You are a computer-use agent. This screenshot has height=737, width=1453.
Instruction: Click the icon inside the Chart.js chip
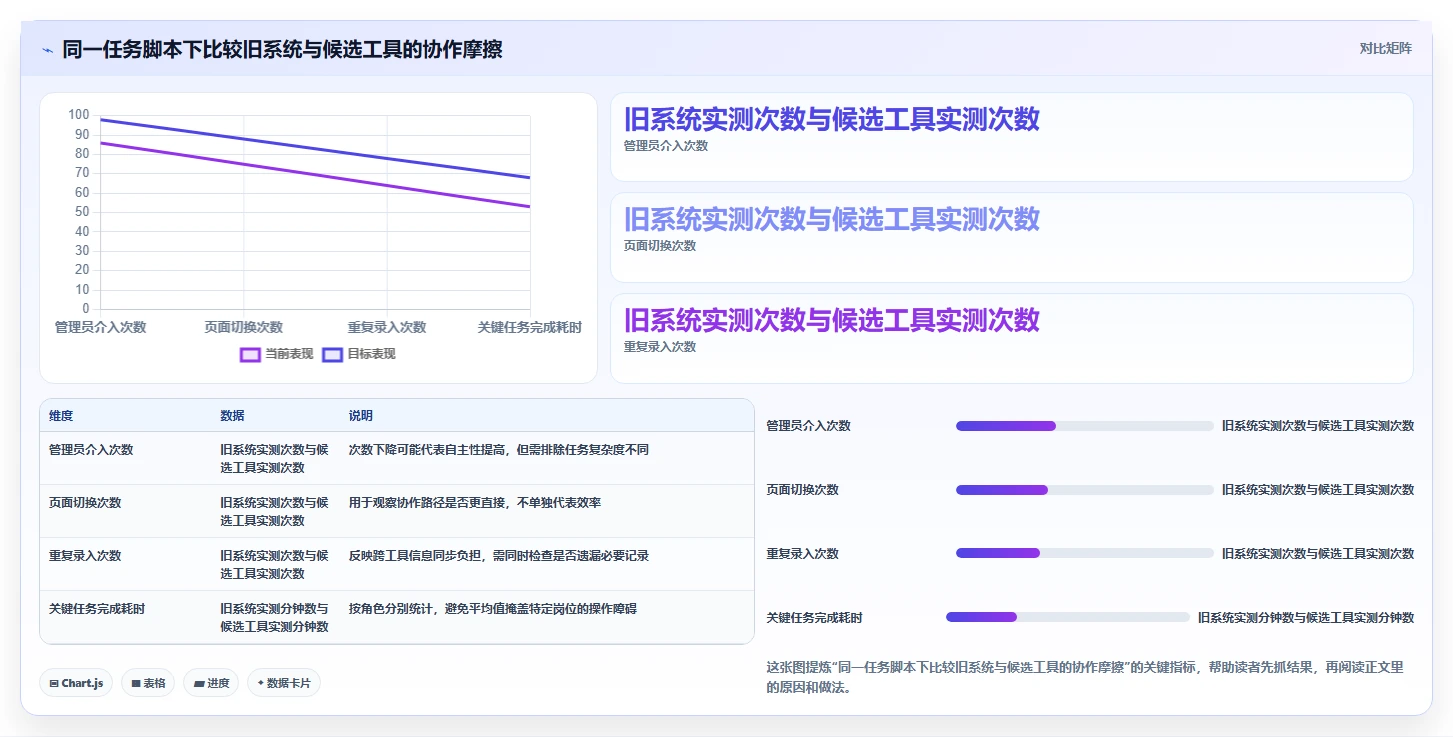coord(54,683)
